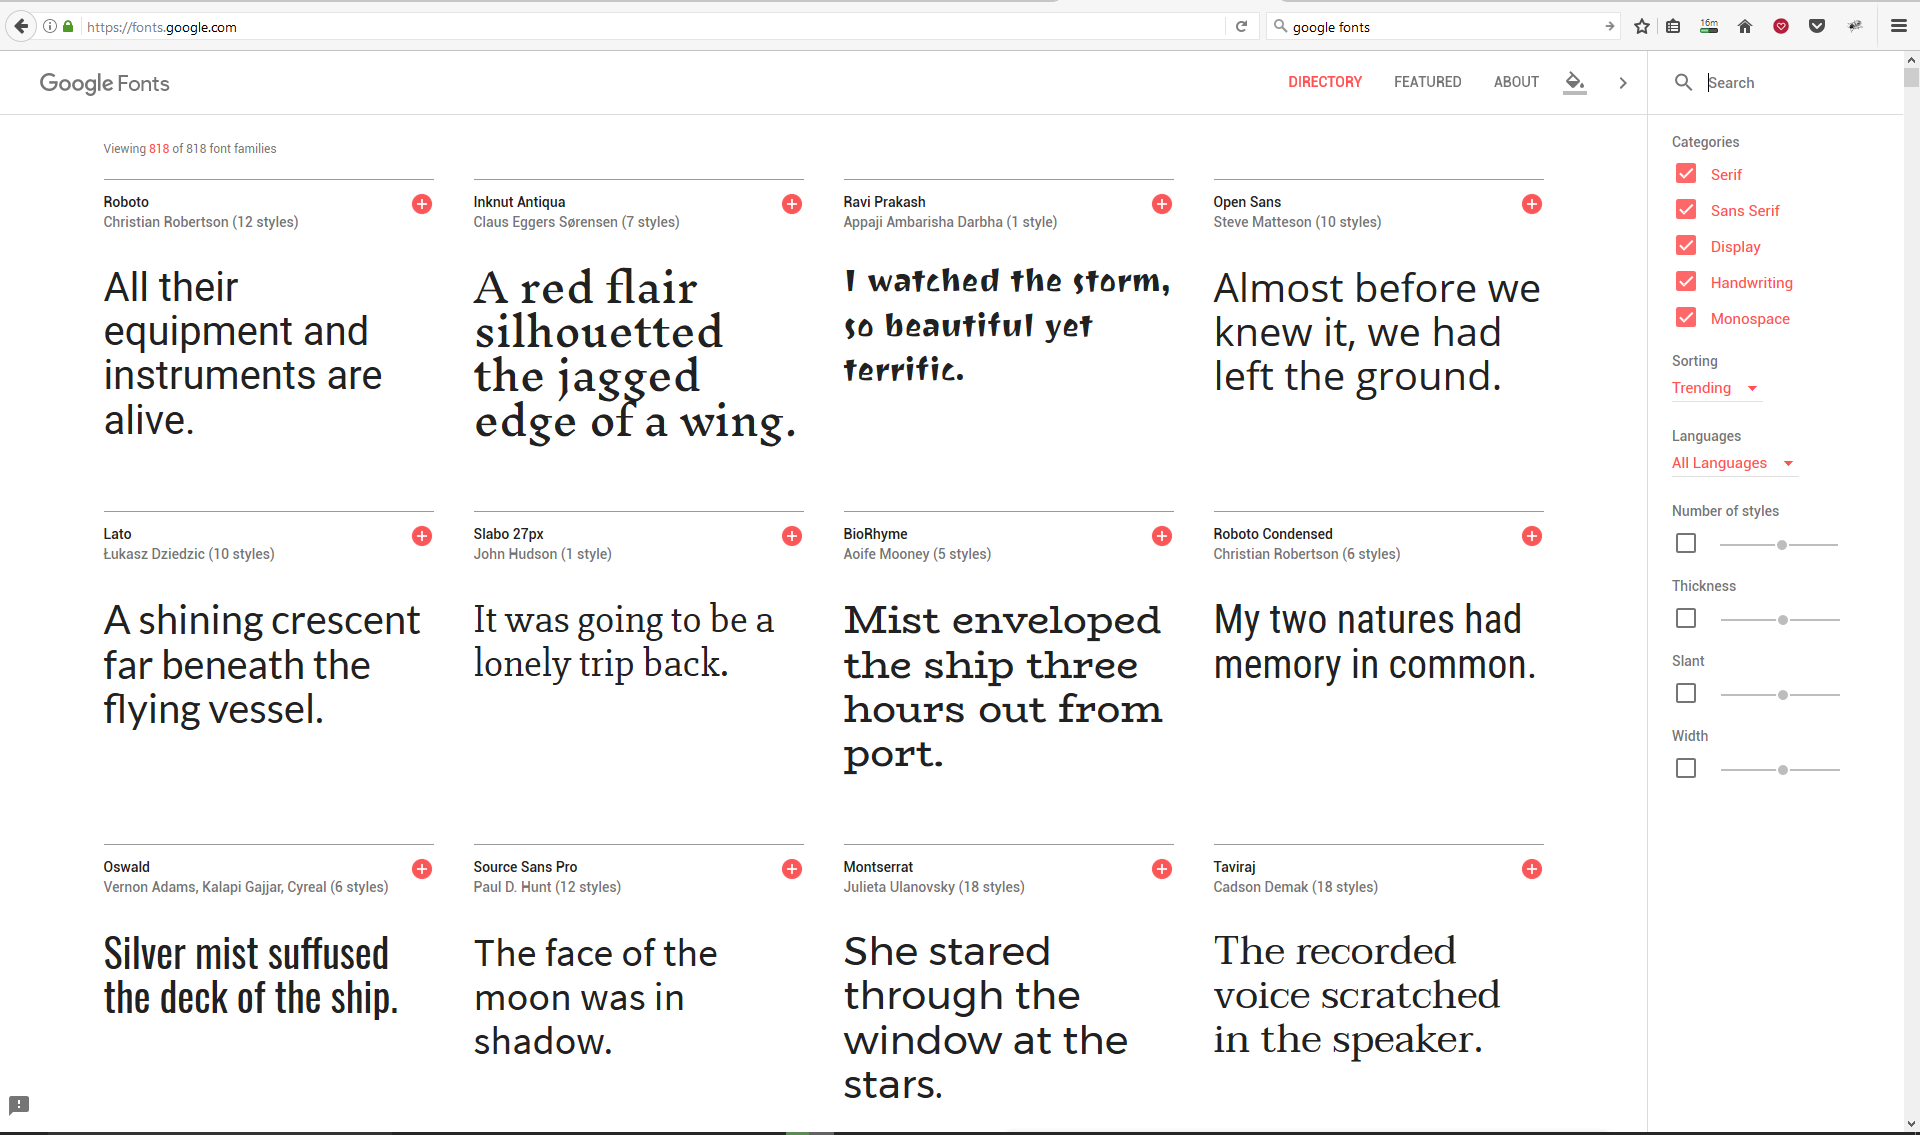Click the Google Fonts logo
Screen dimensions: 1920x1135
tap(105, 83)
